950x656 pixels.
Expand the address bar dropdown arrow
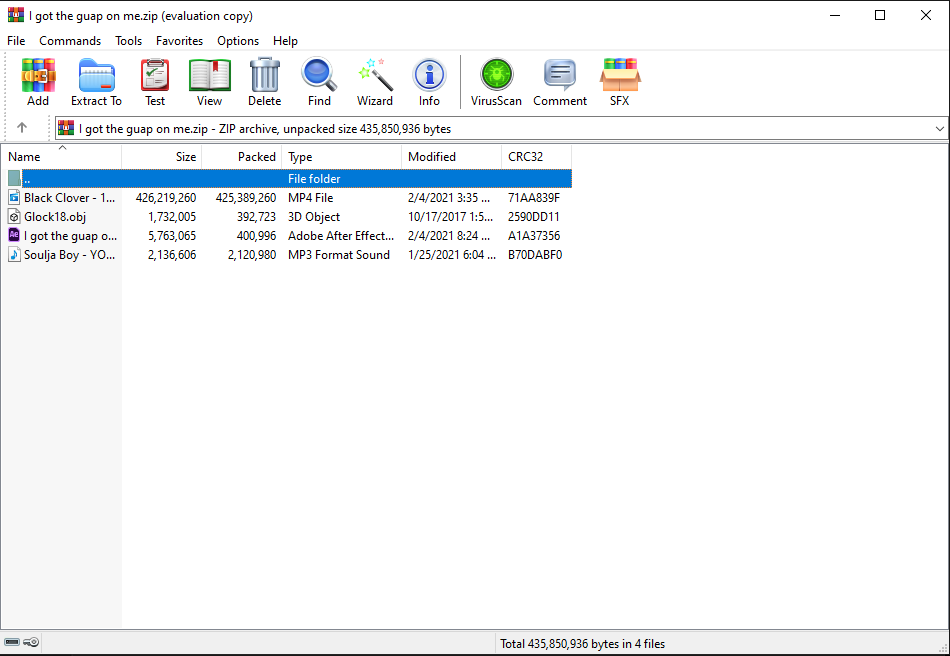point(940,128)
